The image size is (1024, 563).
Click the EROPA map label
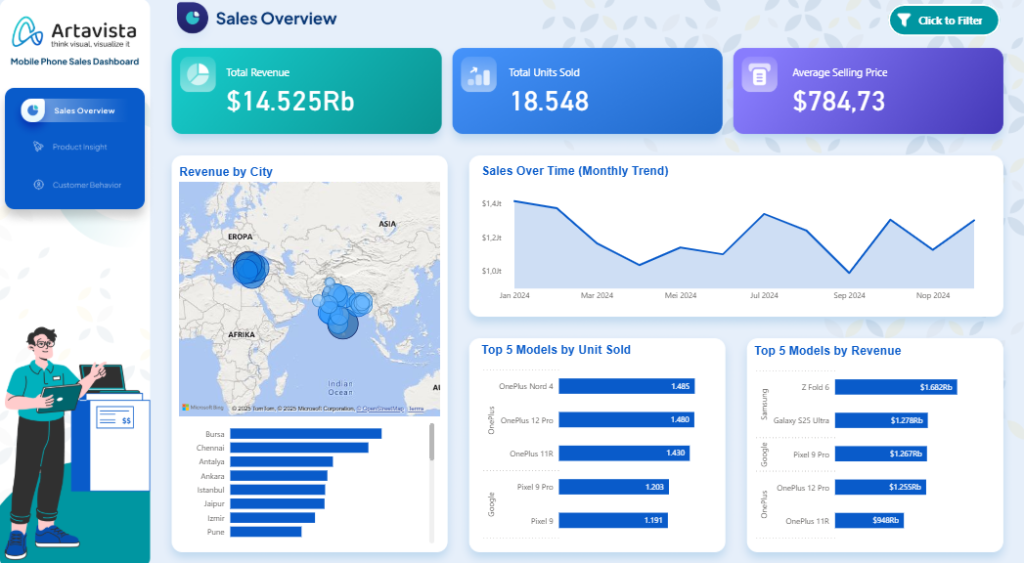[x=240, y=236]
